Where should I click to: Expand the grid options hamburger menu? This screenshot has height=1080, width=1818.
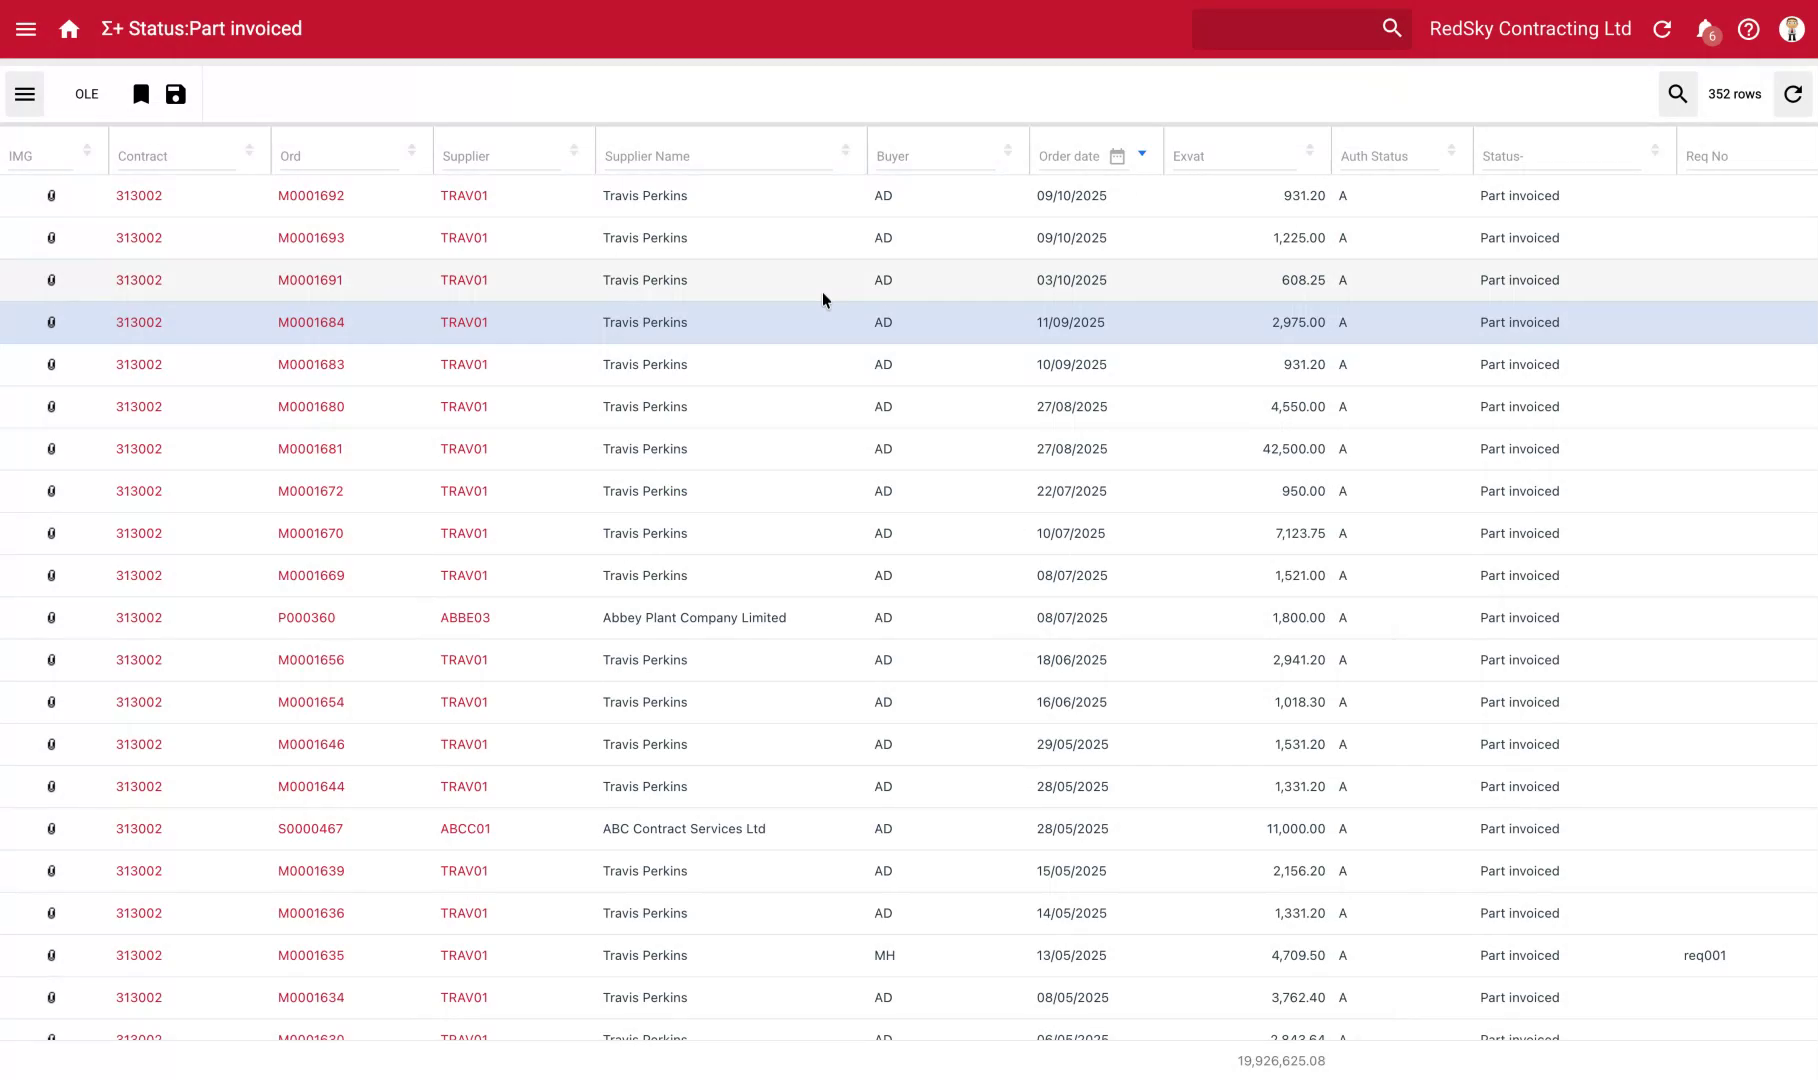tap(25, 93)
